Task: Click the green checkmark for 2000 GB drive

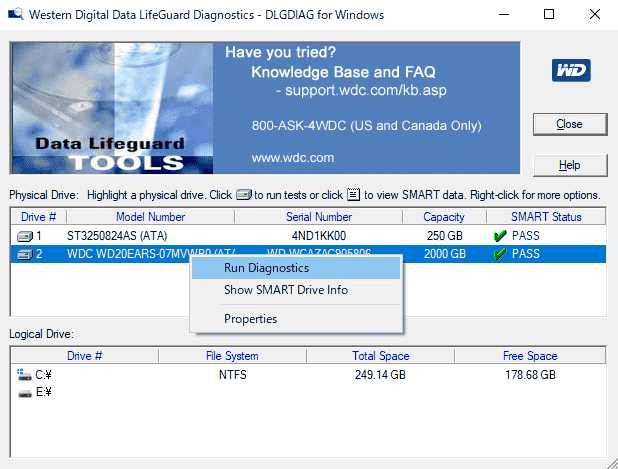Action: 500,254
